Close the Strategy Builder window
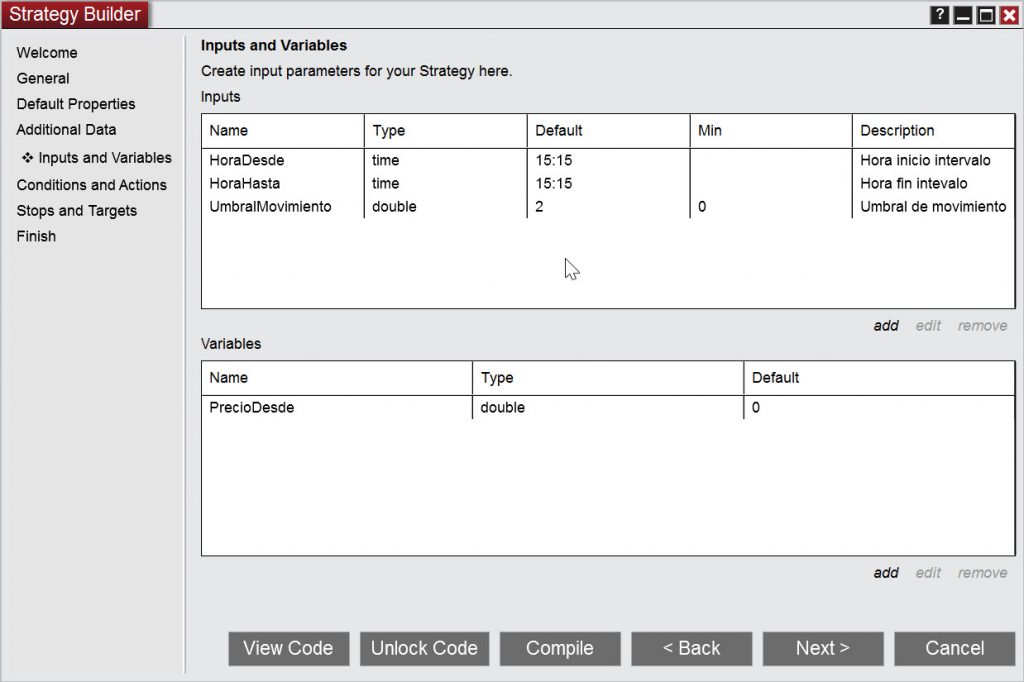The width and height of the screenshot is (1024, 682). tap(1009, 14)
